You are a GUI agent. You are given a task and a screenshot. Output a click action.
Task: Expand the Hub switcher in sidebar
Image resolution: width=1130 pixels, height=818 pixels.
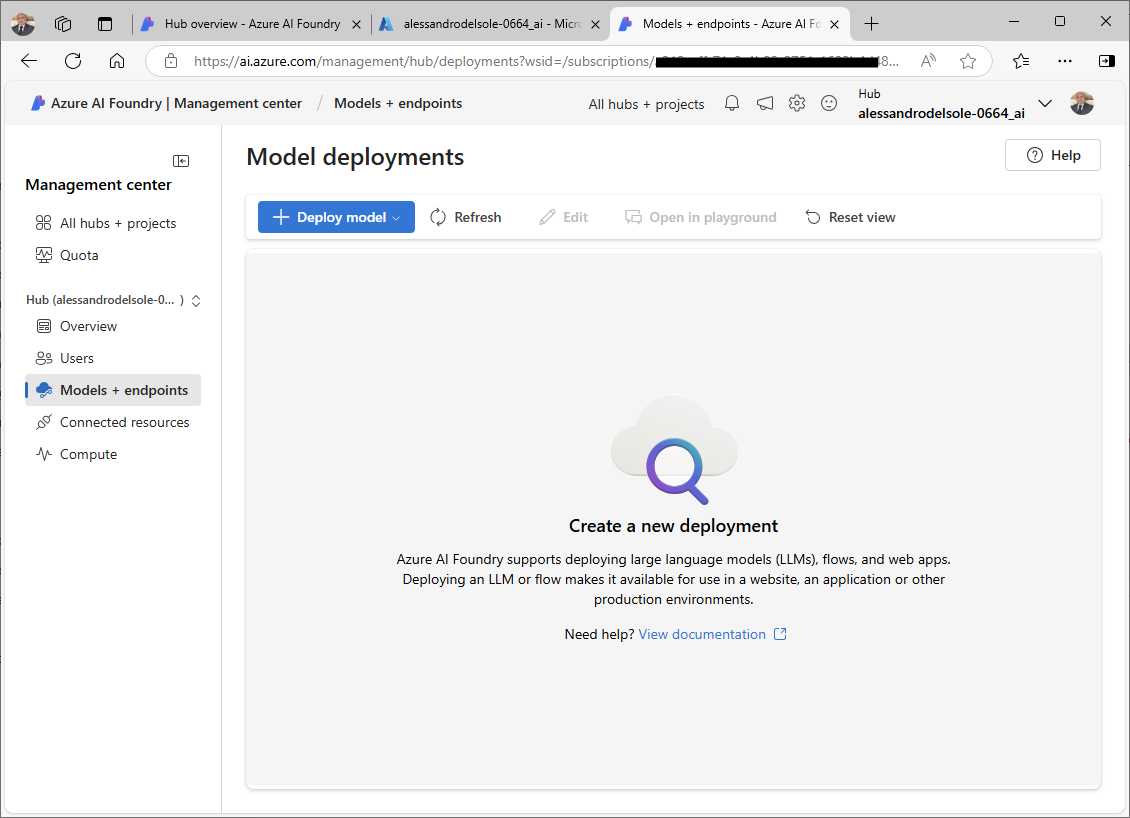pos(195,301)
